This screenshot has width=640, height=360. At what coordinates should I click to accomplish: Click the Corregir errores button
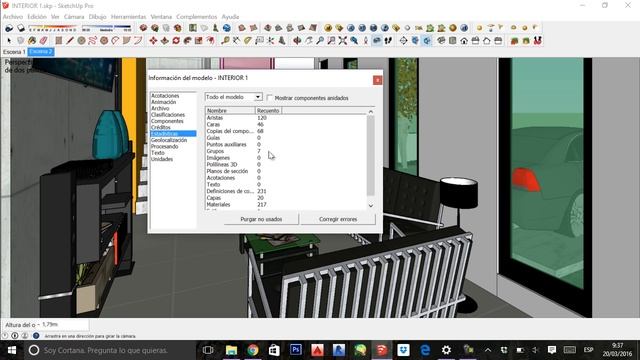tap(338, 219)
